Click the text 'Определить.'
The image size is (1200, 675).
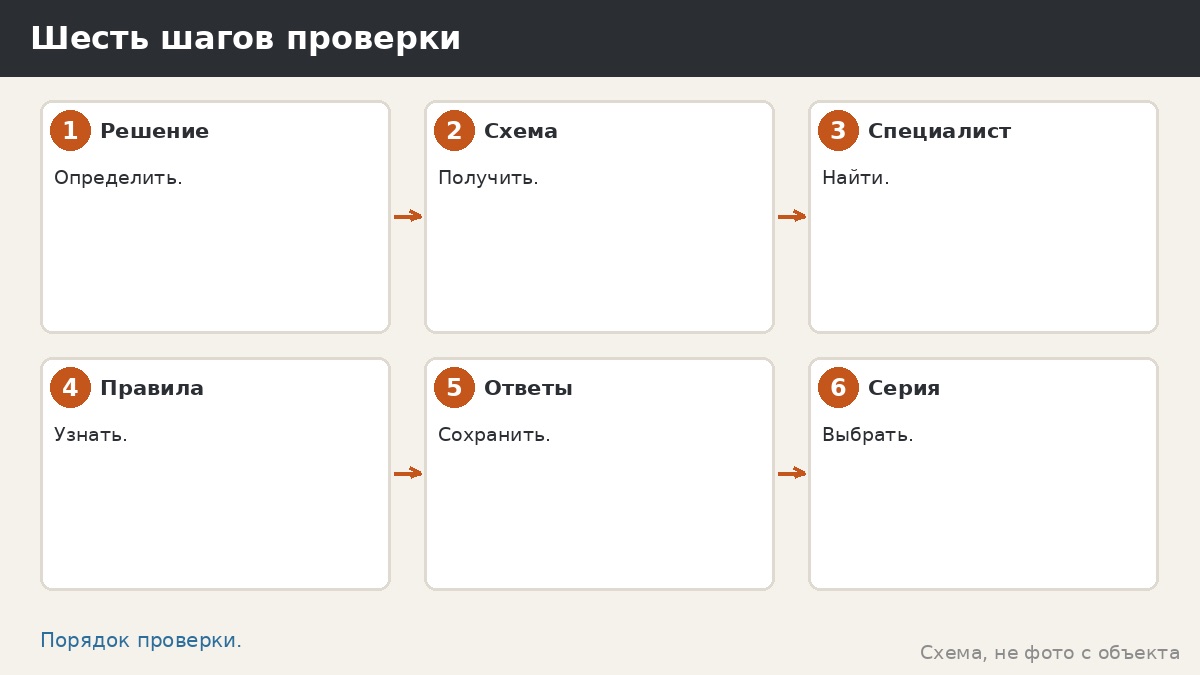118,178
